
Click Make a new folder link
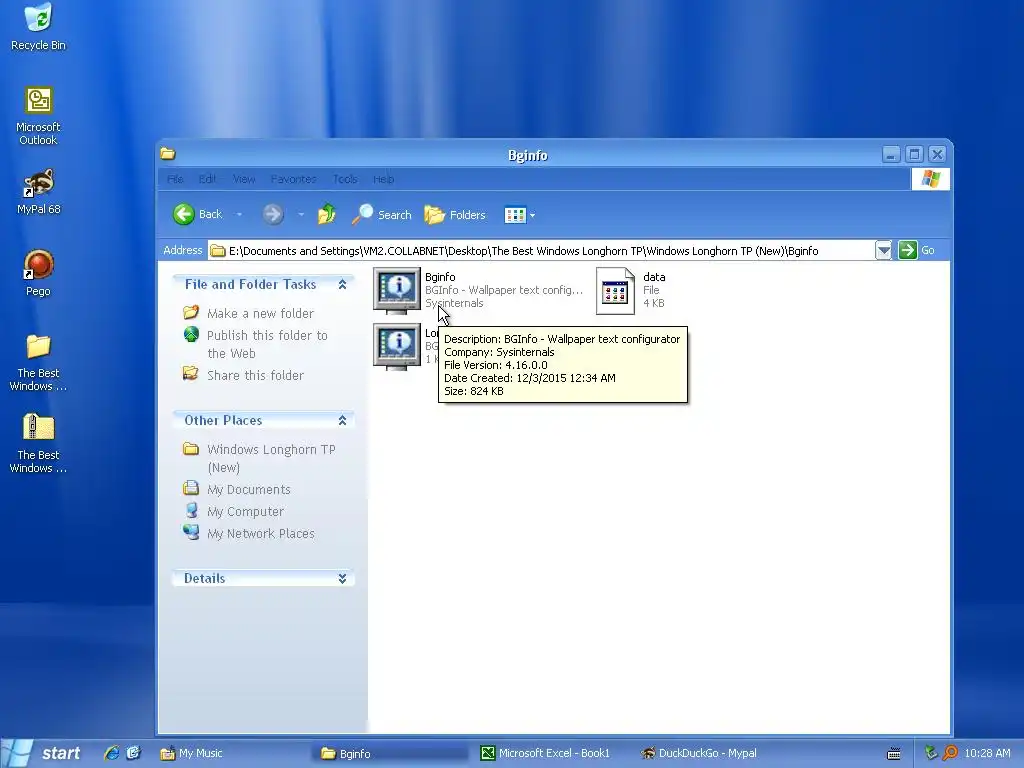[260, 313]
